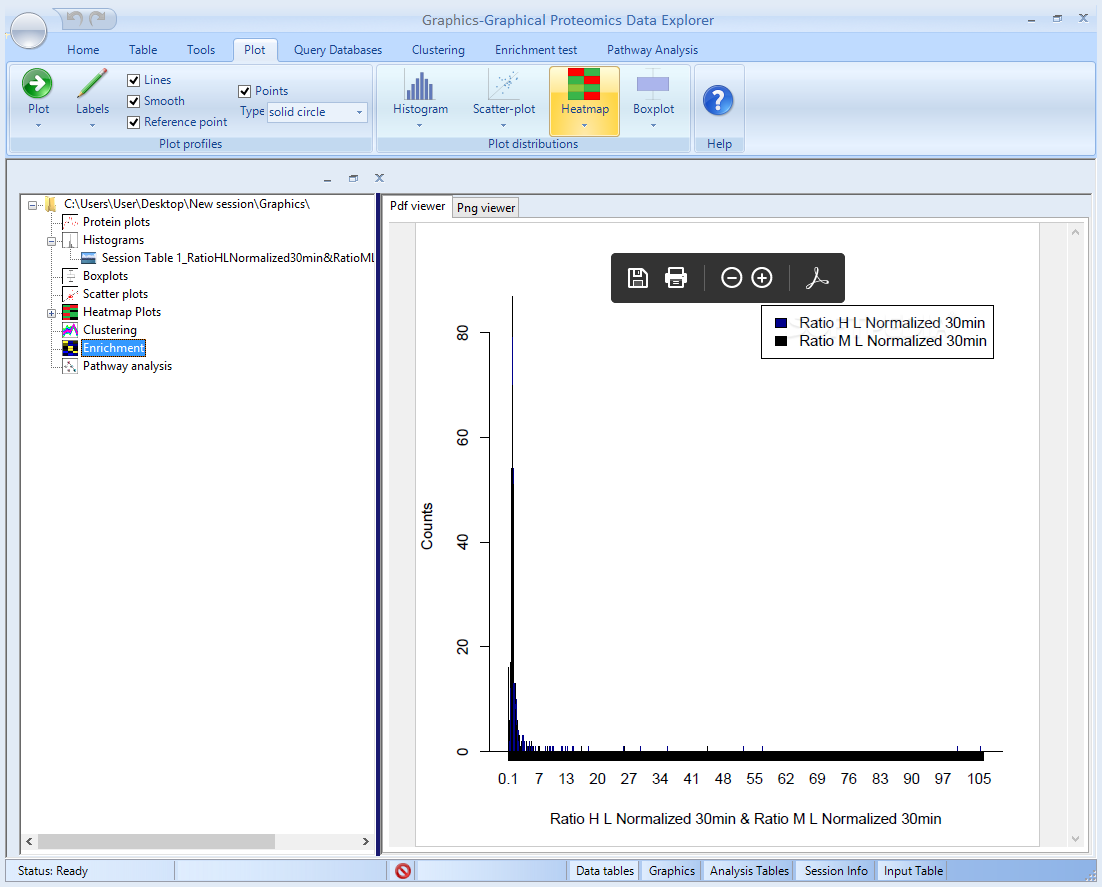1102x887 pixels.
Task: Click the Adobe Acrobat icon in PDF toolbar
Action: pyautogui.click(x=817, y=278)
